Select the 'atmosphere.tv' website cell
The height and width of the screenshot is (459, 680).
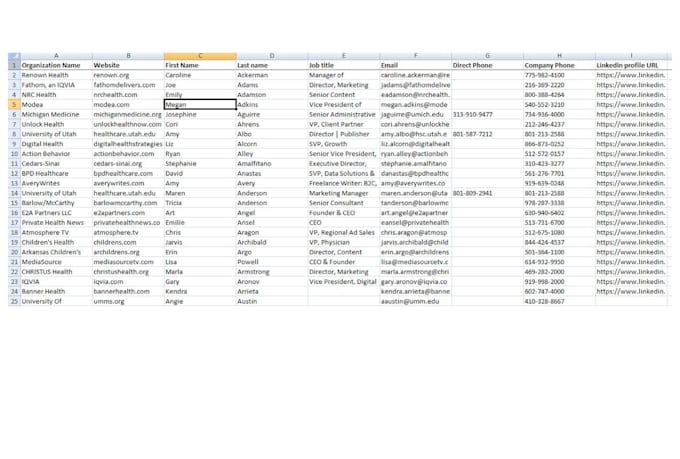pos(128,233)
